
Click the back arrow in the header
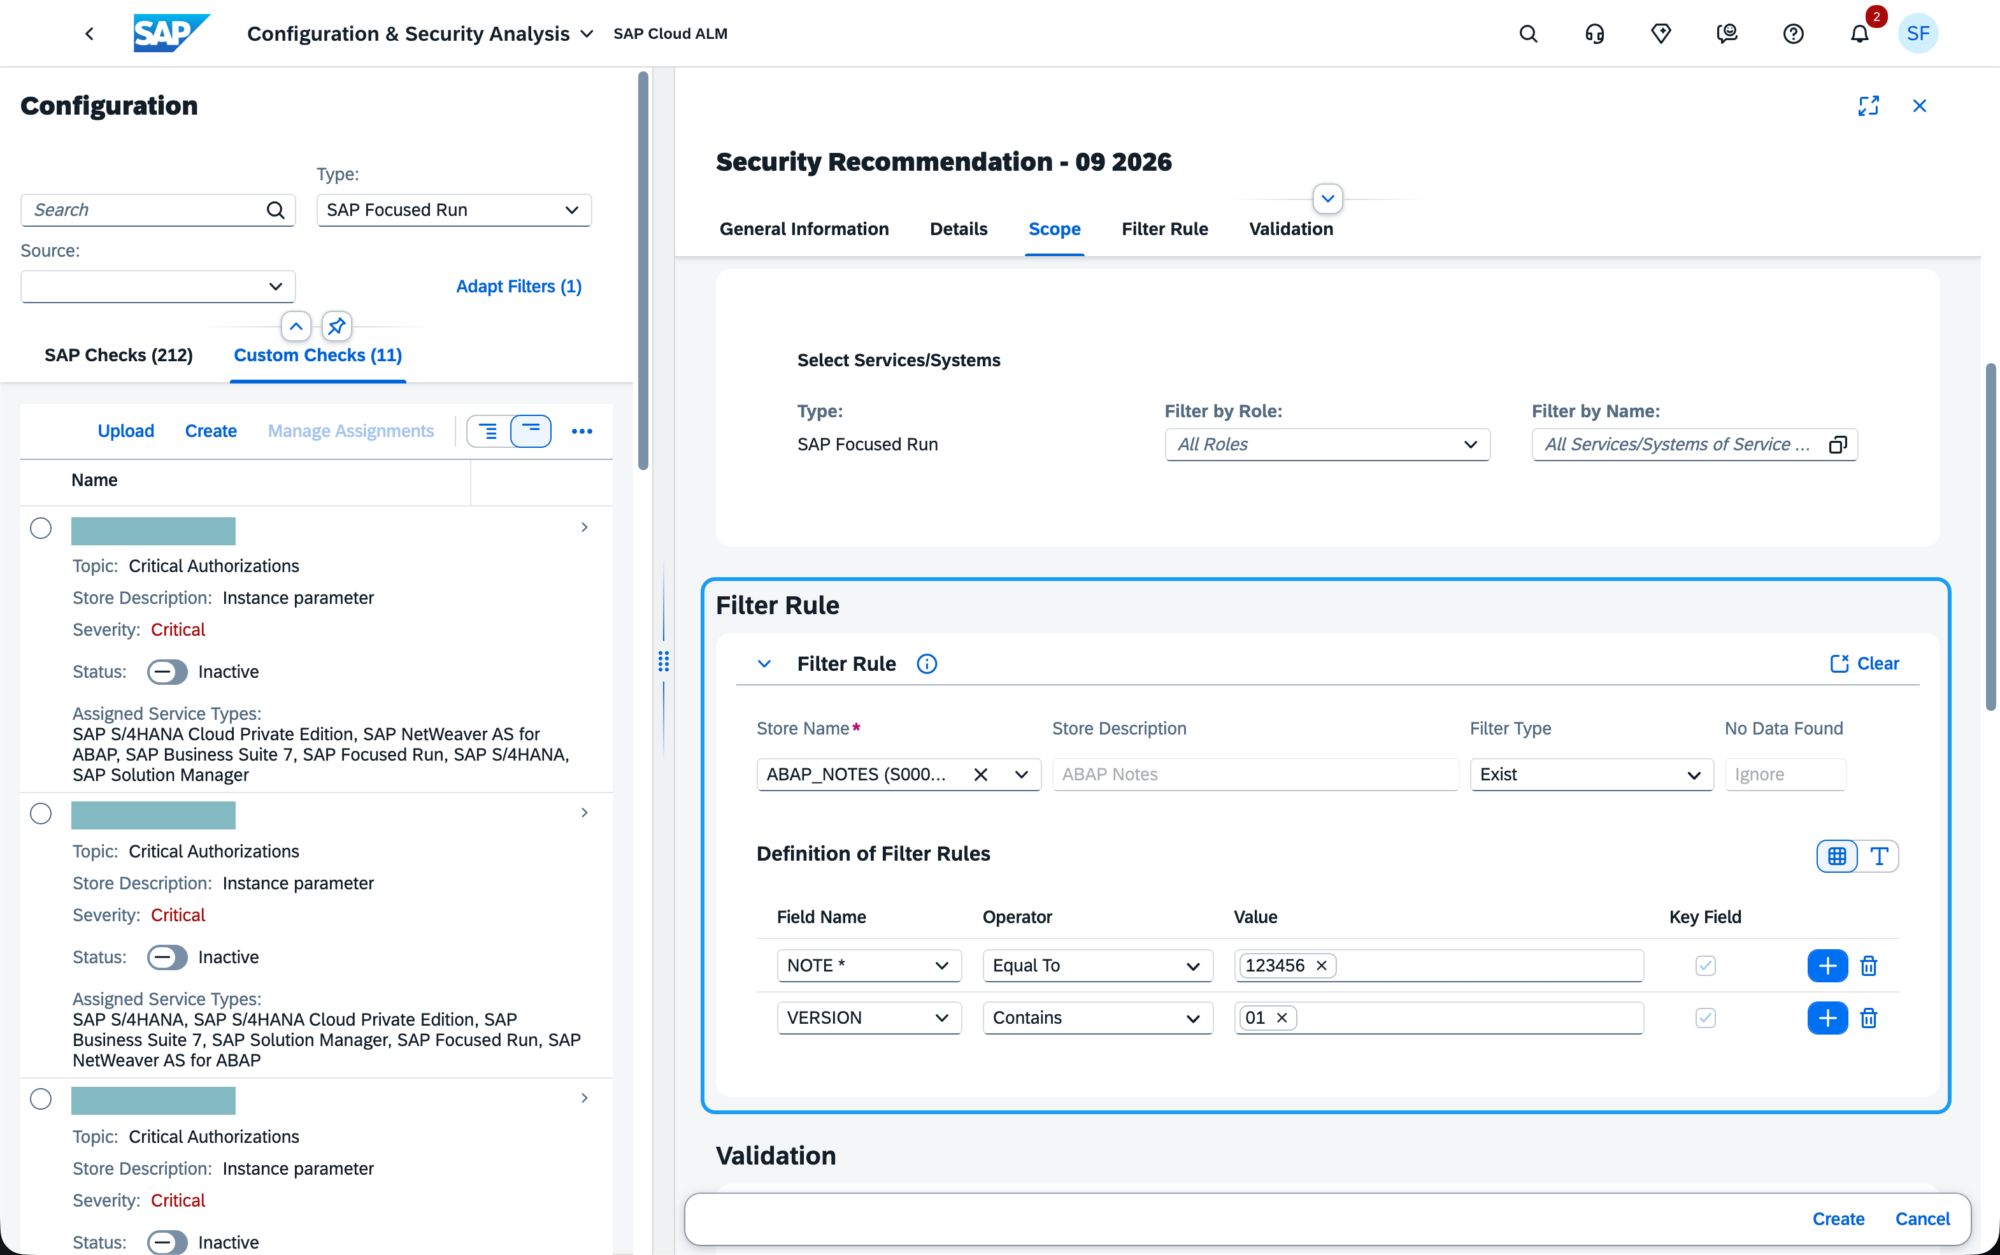click(x=89, y=34)
